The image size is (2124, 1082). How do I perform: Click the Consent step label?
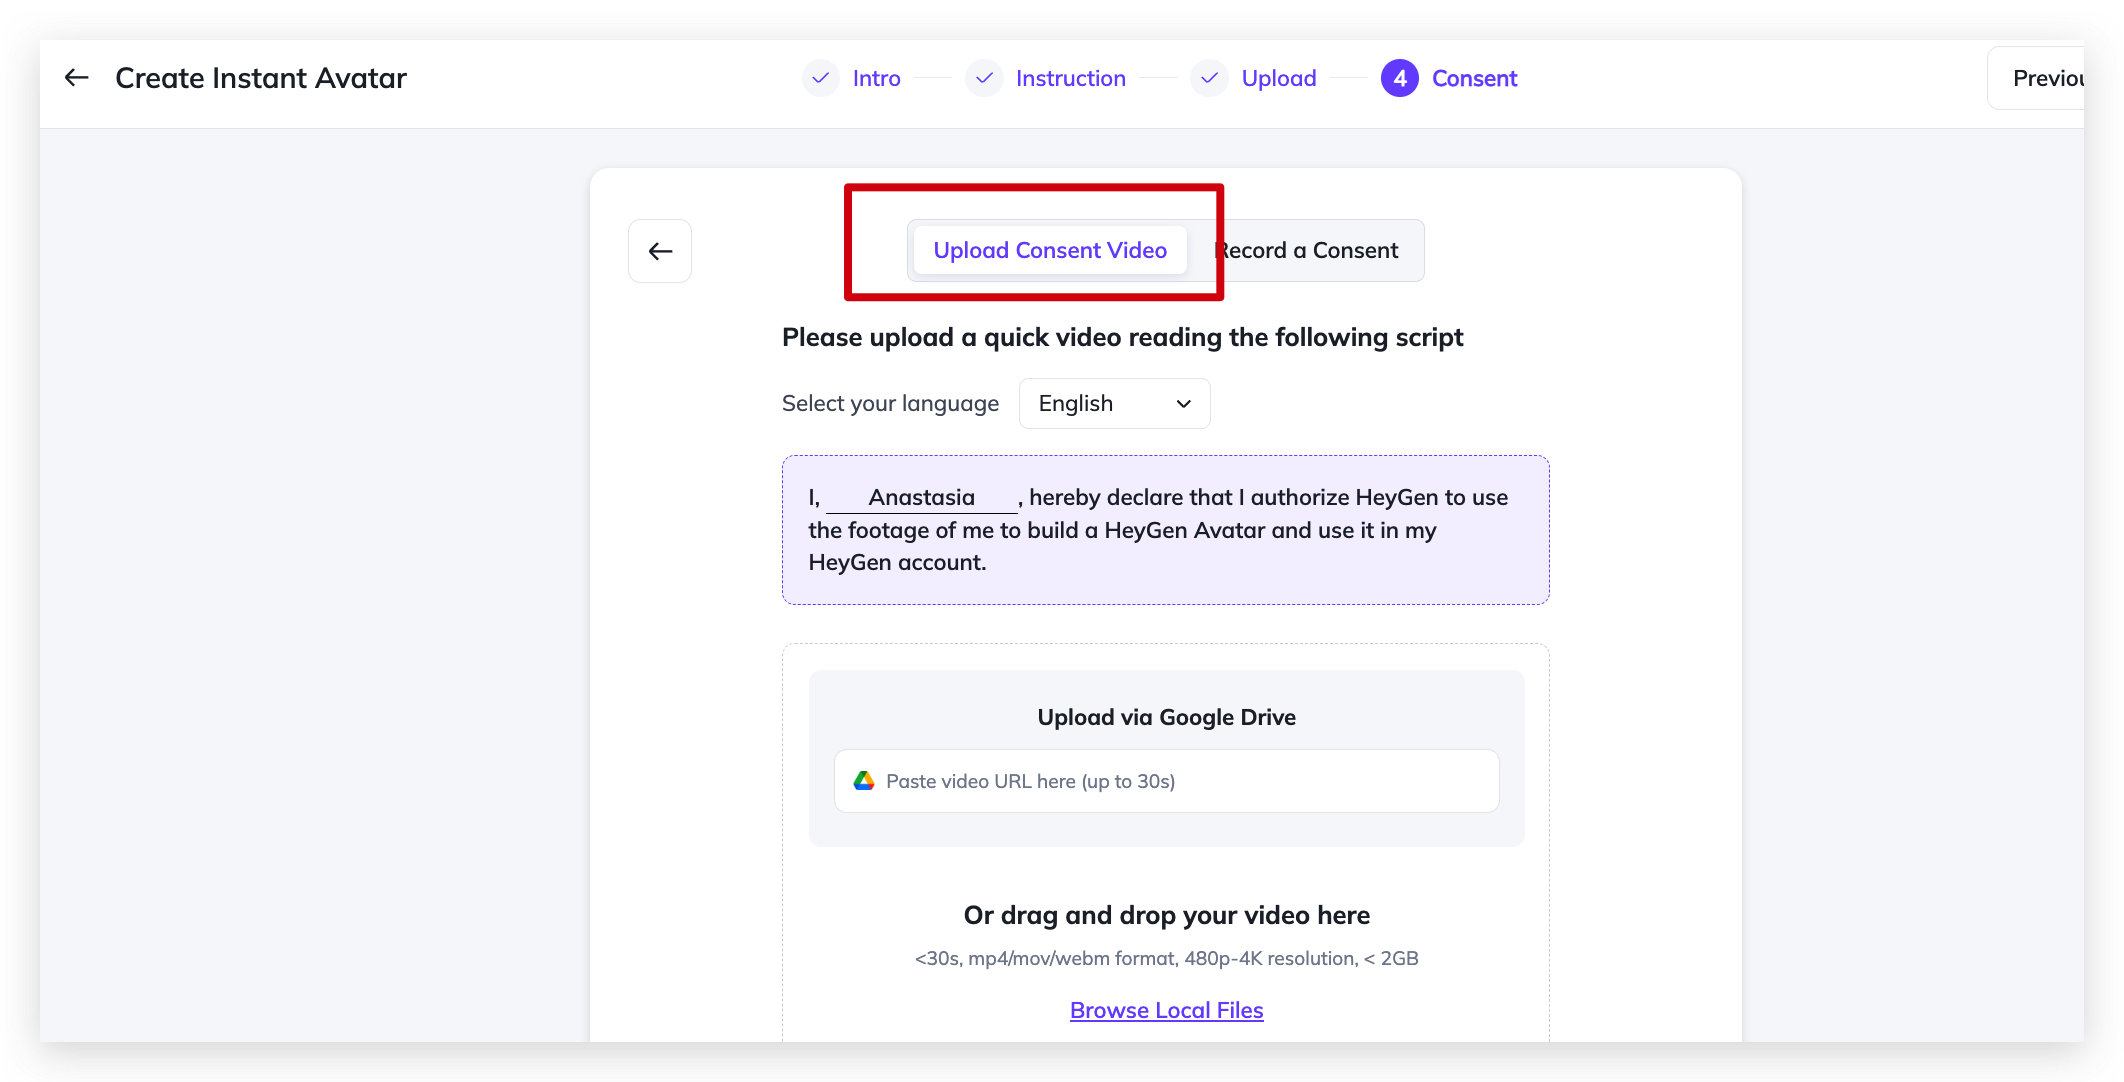[x=1474, y=78]
